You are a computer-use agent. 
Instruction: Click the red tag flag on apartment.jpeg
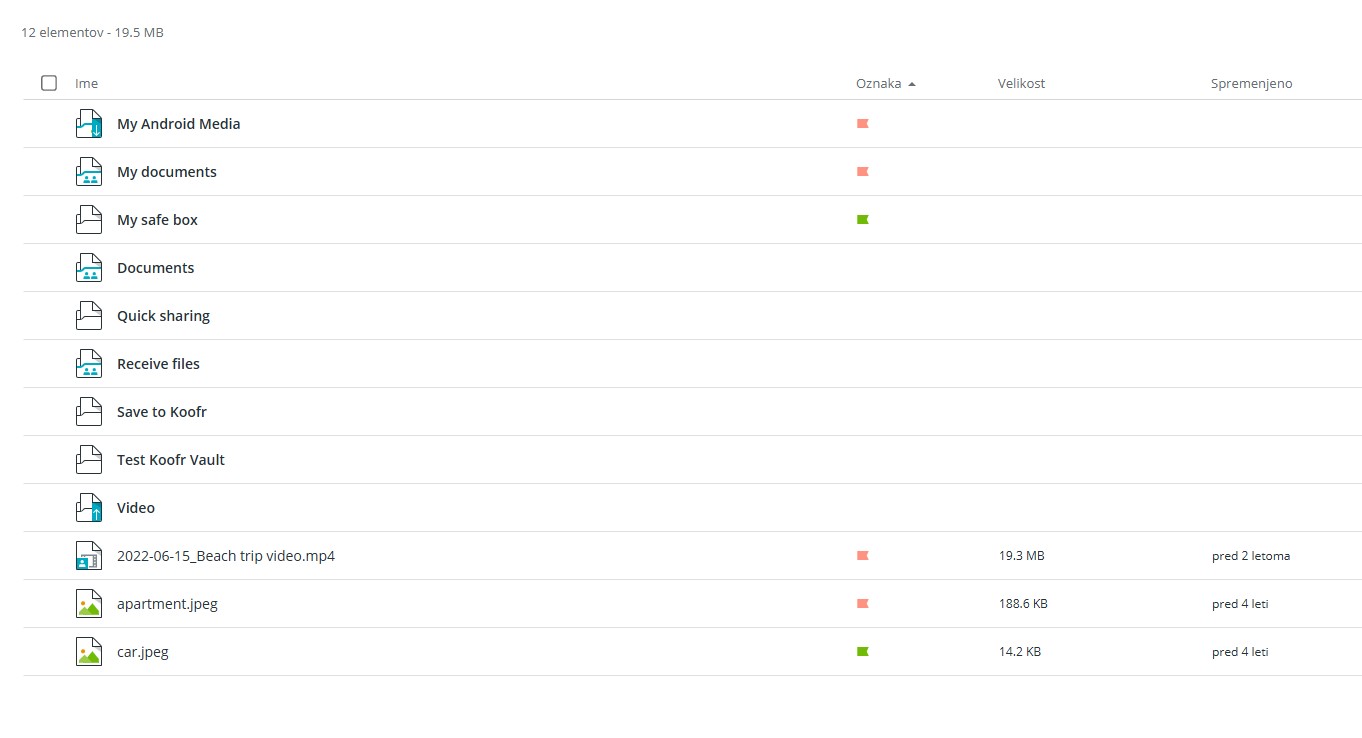863,604
